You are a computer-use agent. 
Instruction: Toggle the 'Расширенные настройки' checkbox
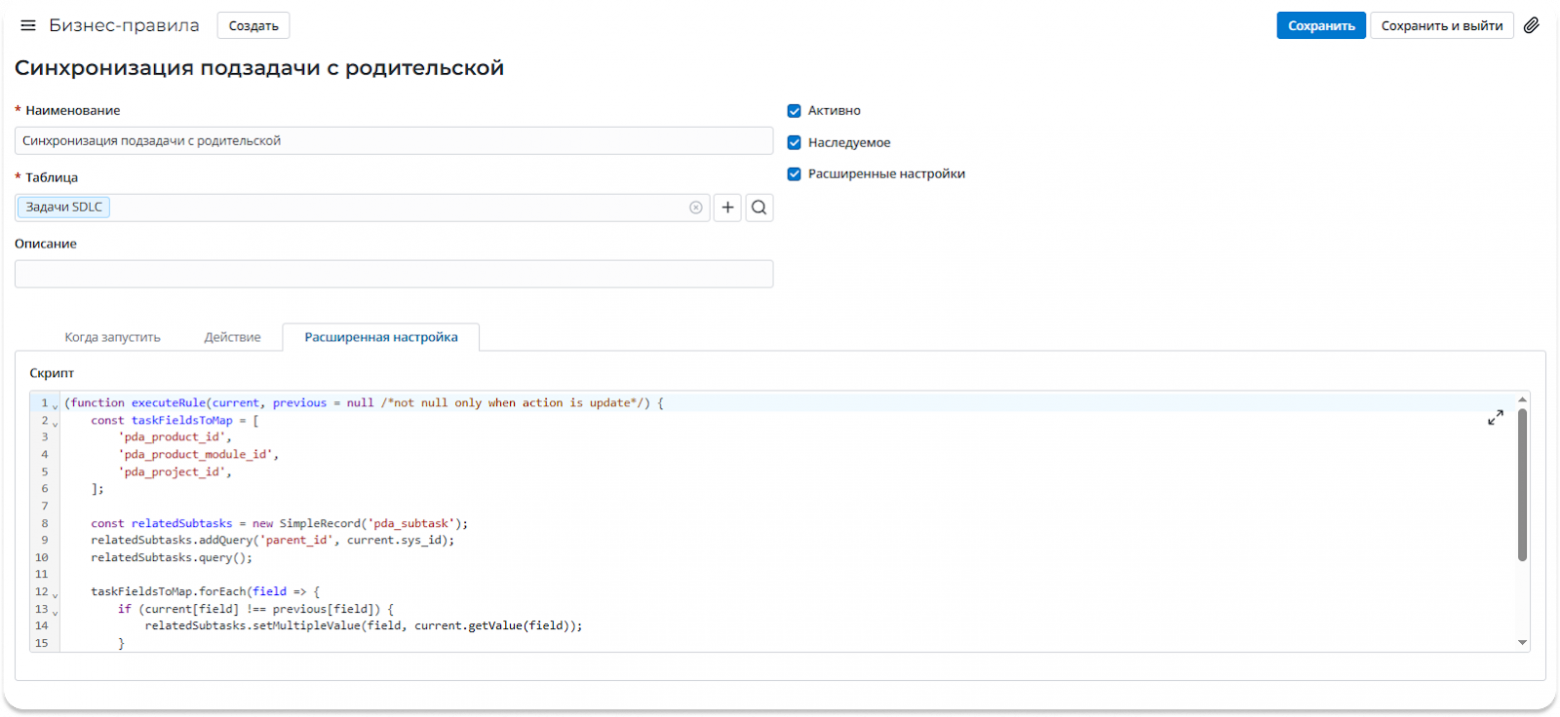tap(794, 174)
